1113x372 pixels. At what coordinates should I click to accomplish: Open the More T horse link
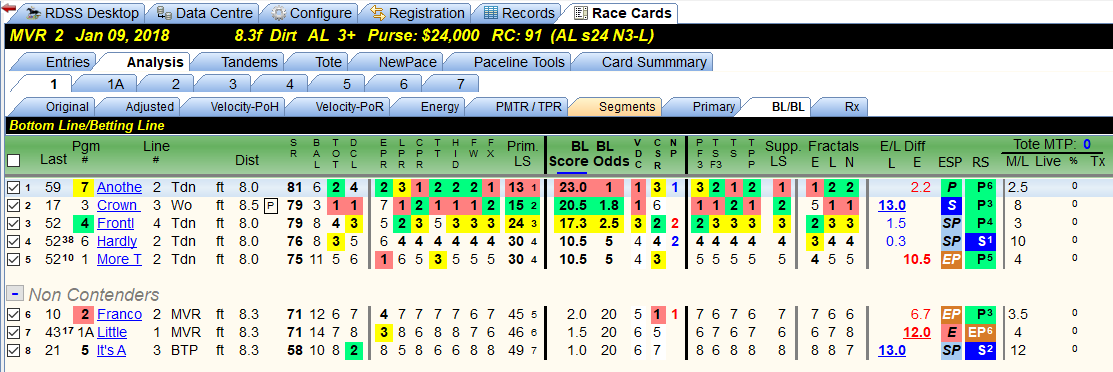click(119, 259)
